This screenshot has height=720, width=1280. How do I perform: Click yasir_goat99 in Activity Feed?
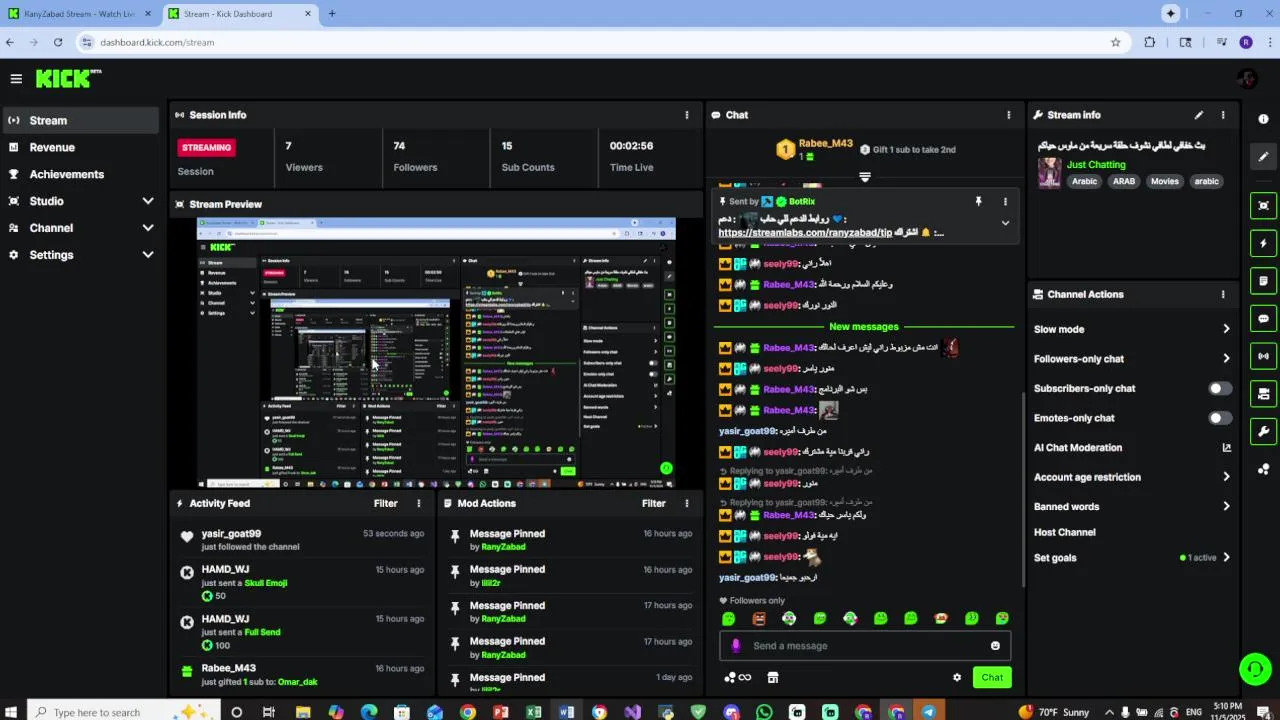click(231, 534)
